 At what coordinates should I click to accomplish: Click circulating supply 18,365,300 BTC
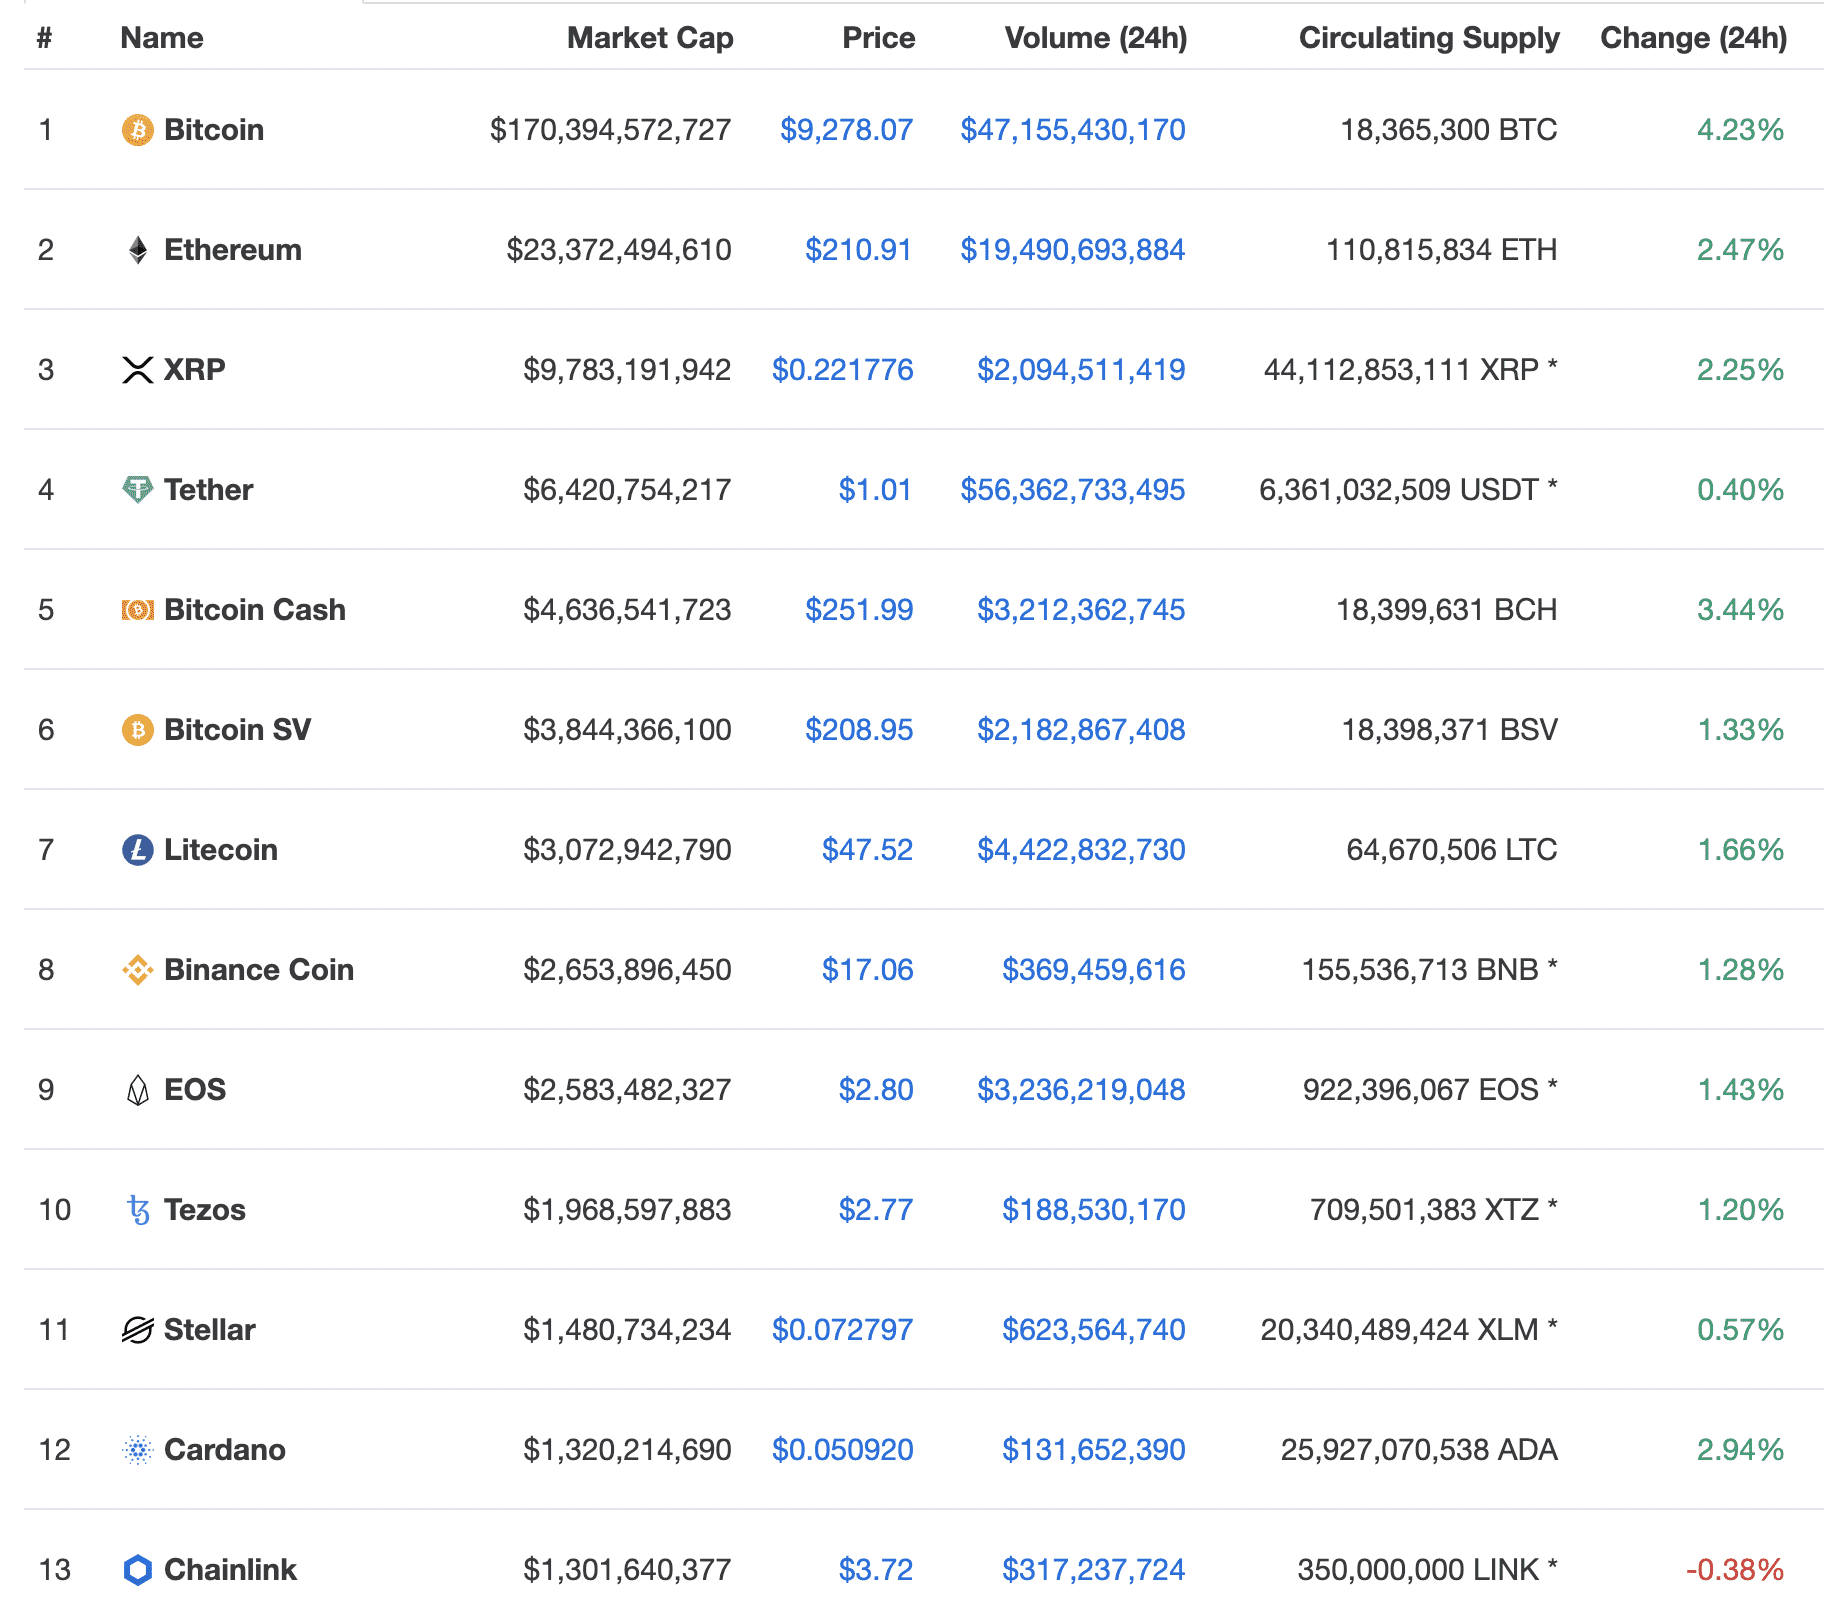click(1449, 130)
